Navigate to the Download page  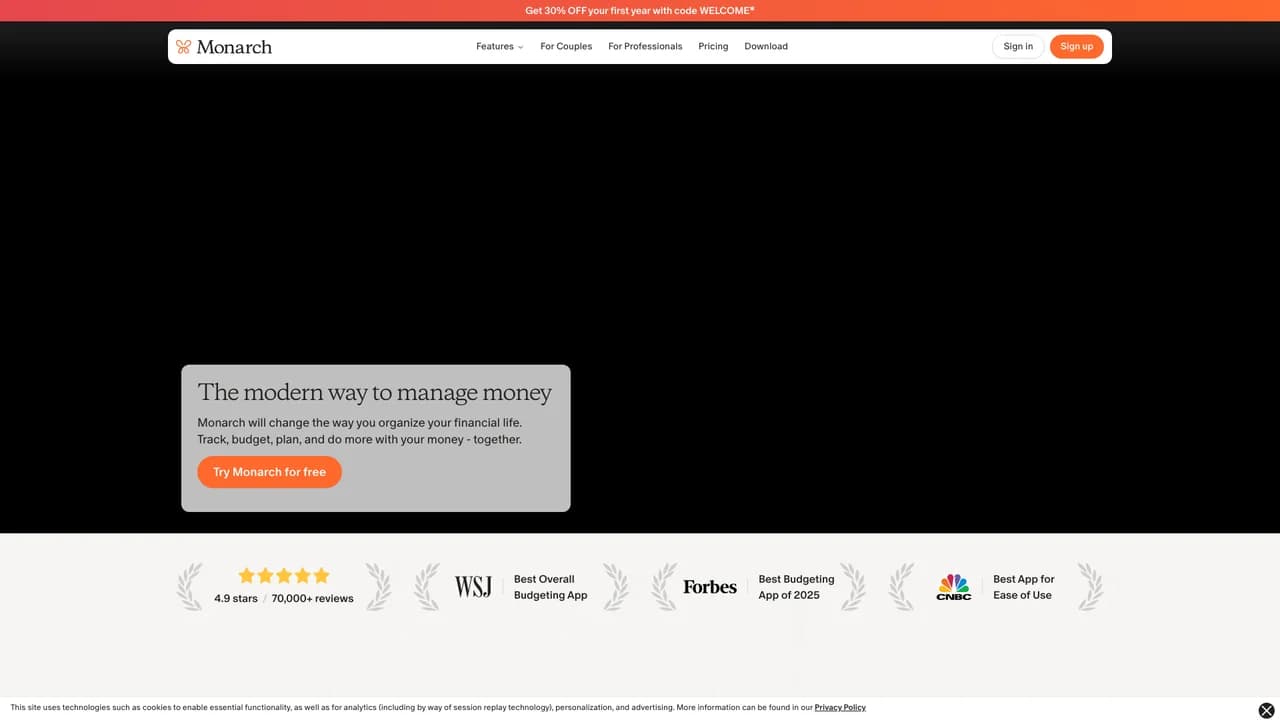[x=766, y=46]
